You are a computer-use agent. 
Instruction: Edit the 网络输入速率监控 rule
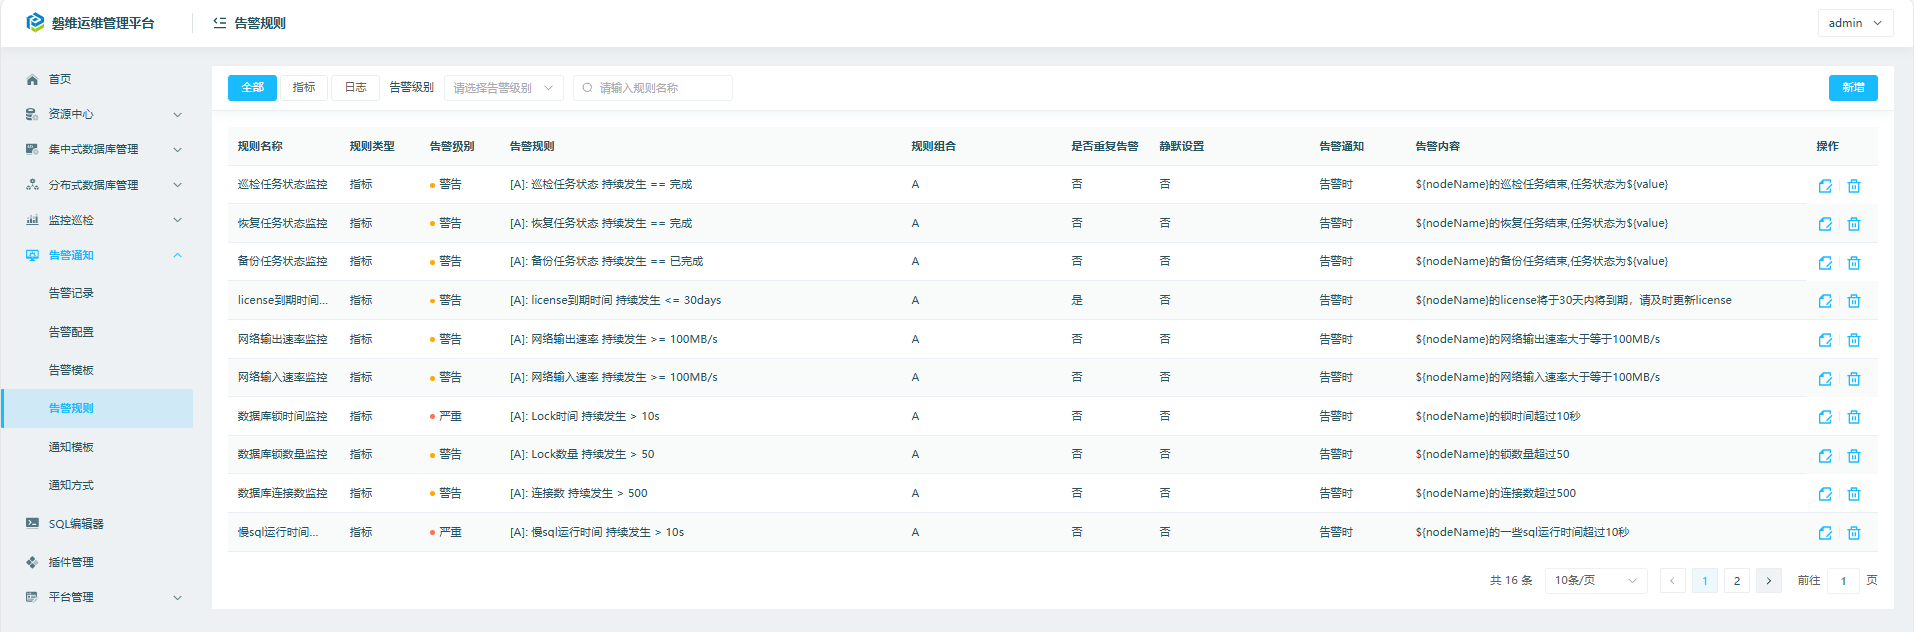1825,379
